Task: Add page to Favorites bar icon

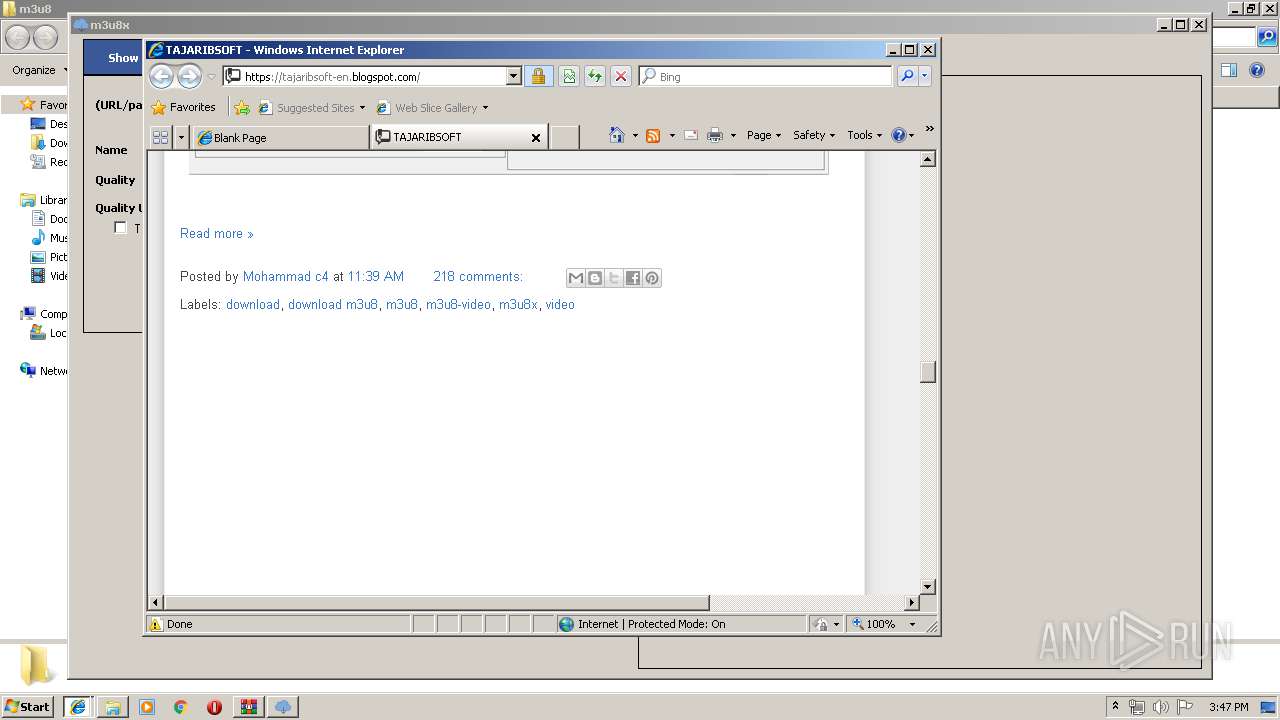Action: point(242,107)
